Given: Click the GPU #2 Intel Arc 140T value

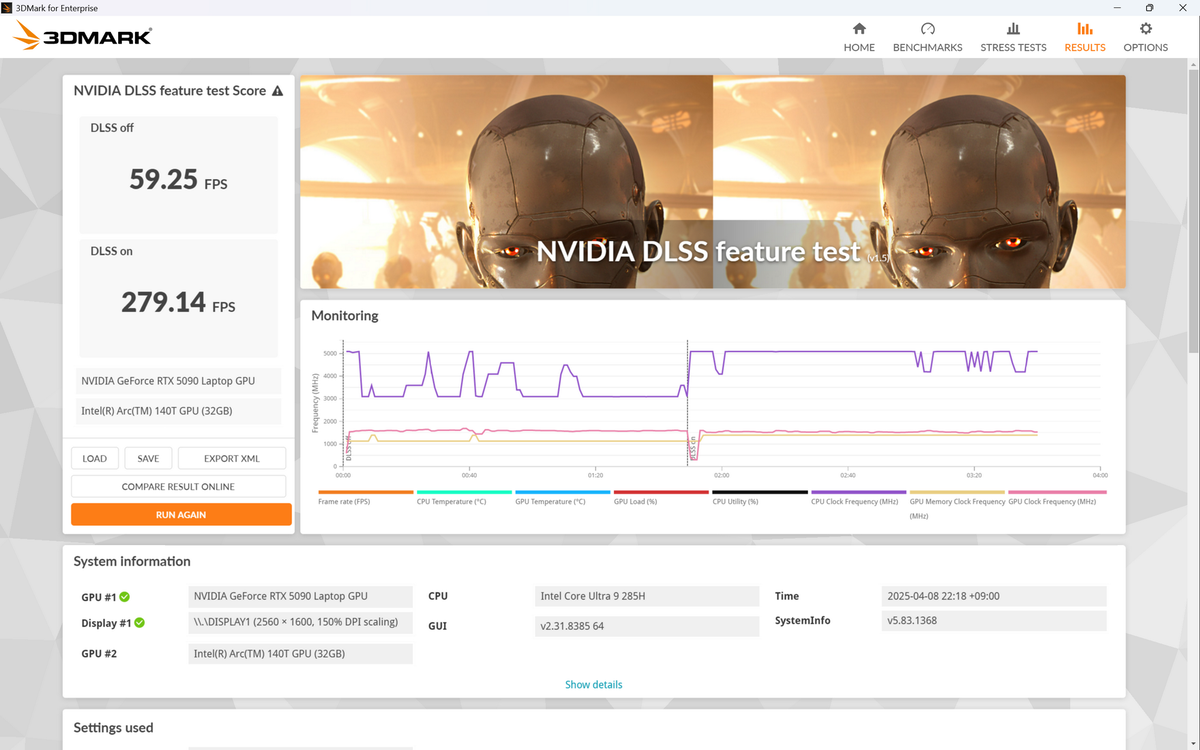Looking at the screenshot, I should coord(300,654).
